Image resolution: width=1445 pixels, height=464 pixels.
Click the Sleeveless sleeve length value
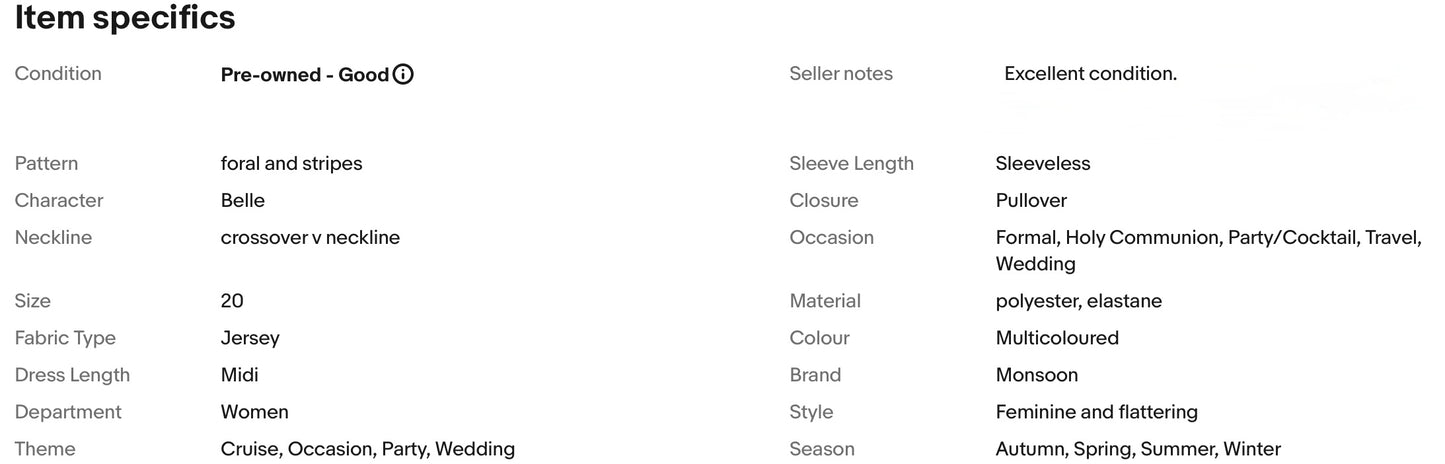click(x=1043, y=163)
